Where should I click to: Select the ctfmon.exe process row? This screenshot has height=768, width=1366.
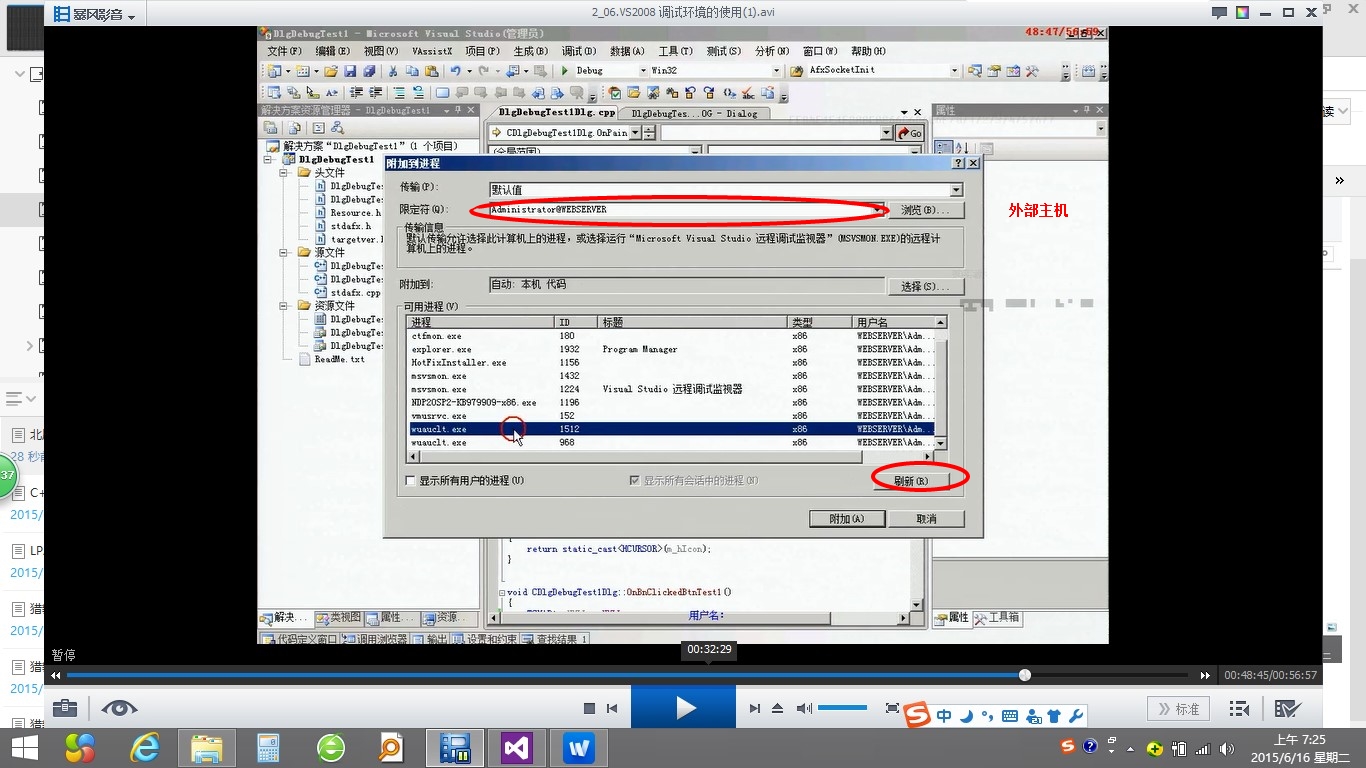pyautogui.click(x=671, y=337)
